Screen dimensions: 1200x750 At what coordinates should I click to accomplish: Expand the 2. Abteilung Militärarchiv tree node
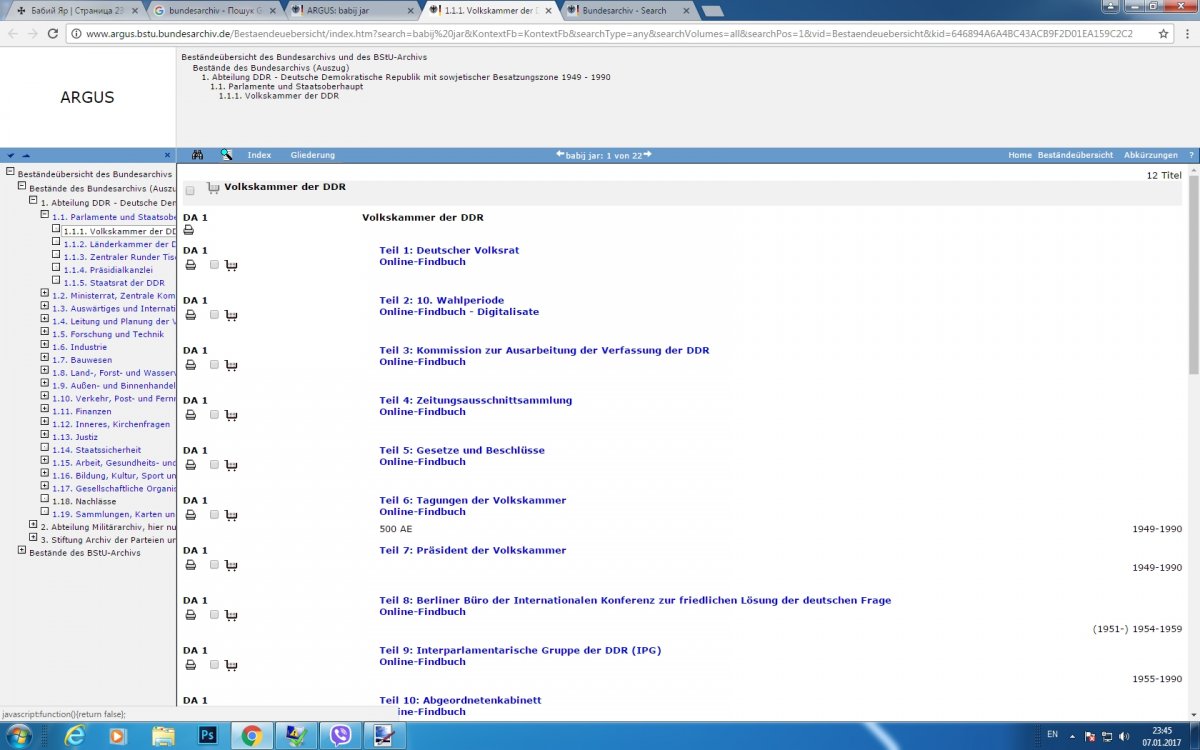point(33,524)
